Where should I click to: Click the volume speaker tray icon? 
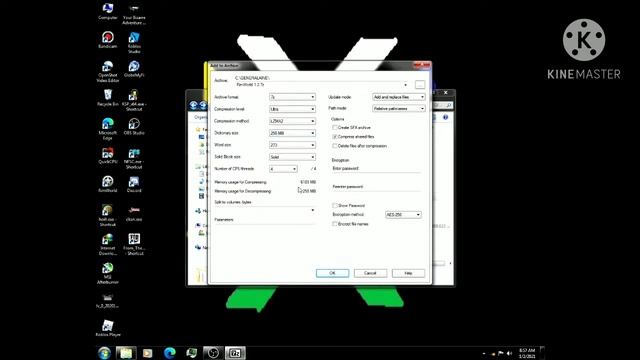pos(509,353)
